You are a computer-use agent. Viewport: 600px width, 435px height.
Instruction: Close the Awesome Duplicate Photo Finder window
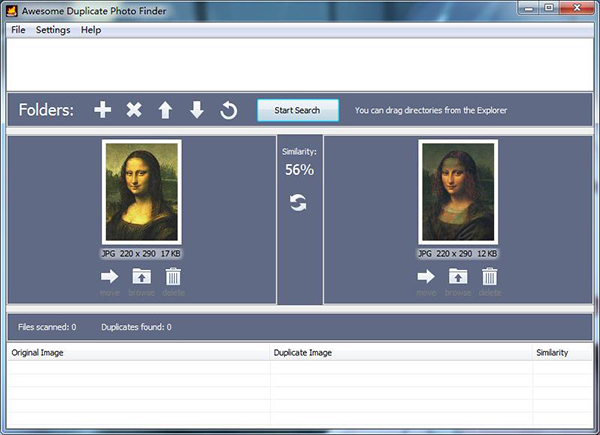[577, 8]
